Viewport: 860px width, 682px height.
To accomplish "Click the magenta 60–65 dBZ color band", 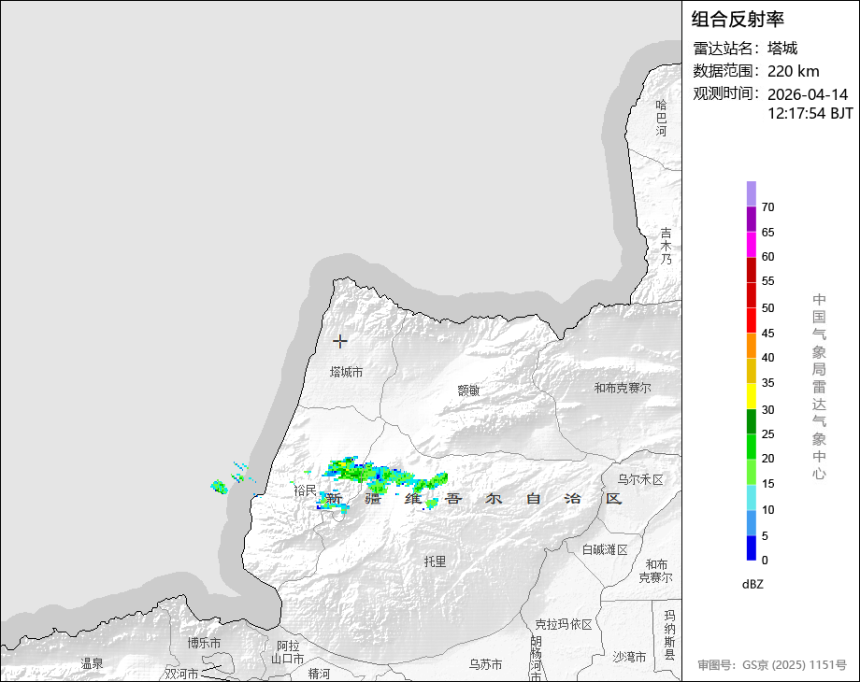I will coord(751,245).
